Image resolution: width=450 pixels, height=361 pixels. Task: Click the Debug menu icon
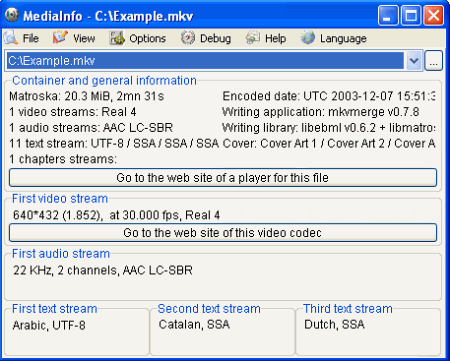pyautogui.click(x=188, y=38)
